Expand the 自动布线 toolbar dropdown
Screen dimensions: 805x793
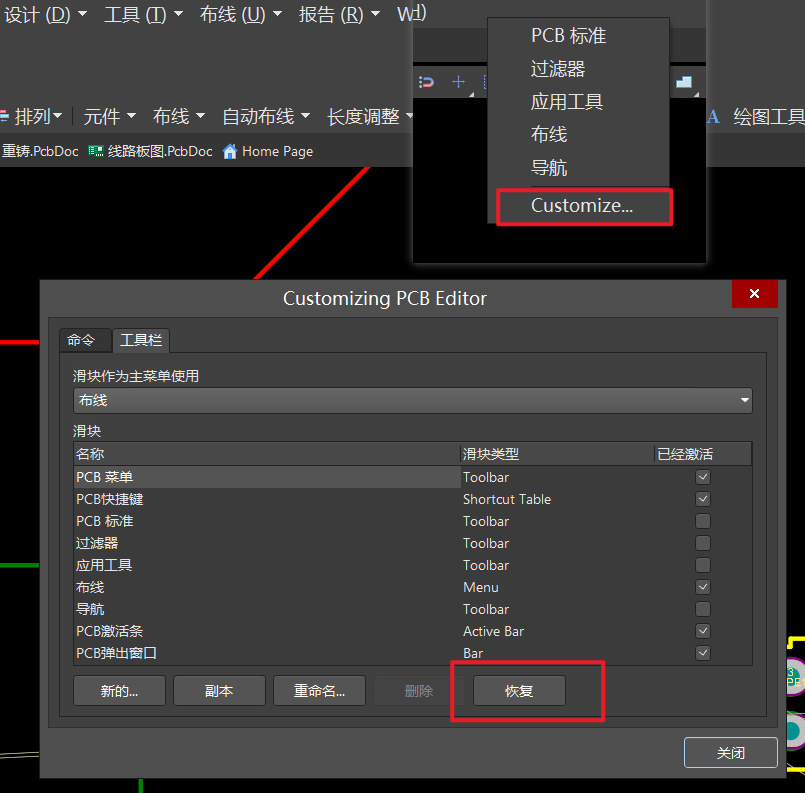click(266, 117)
